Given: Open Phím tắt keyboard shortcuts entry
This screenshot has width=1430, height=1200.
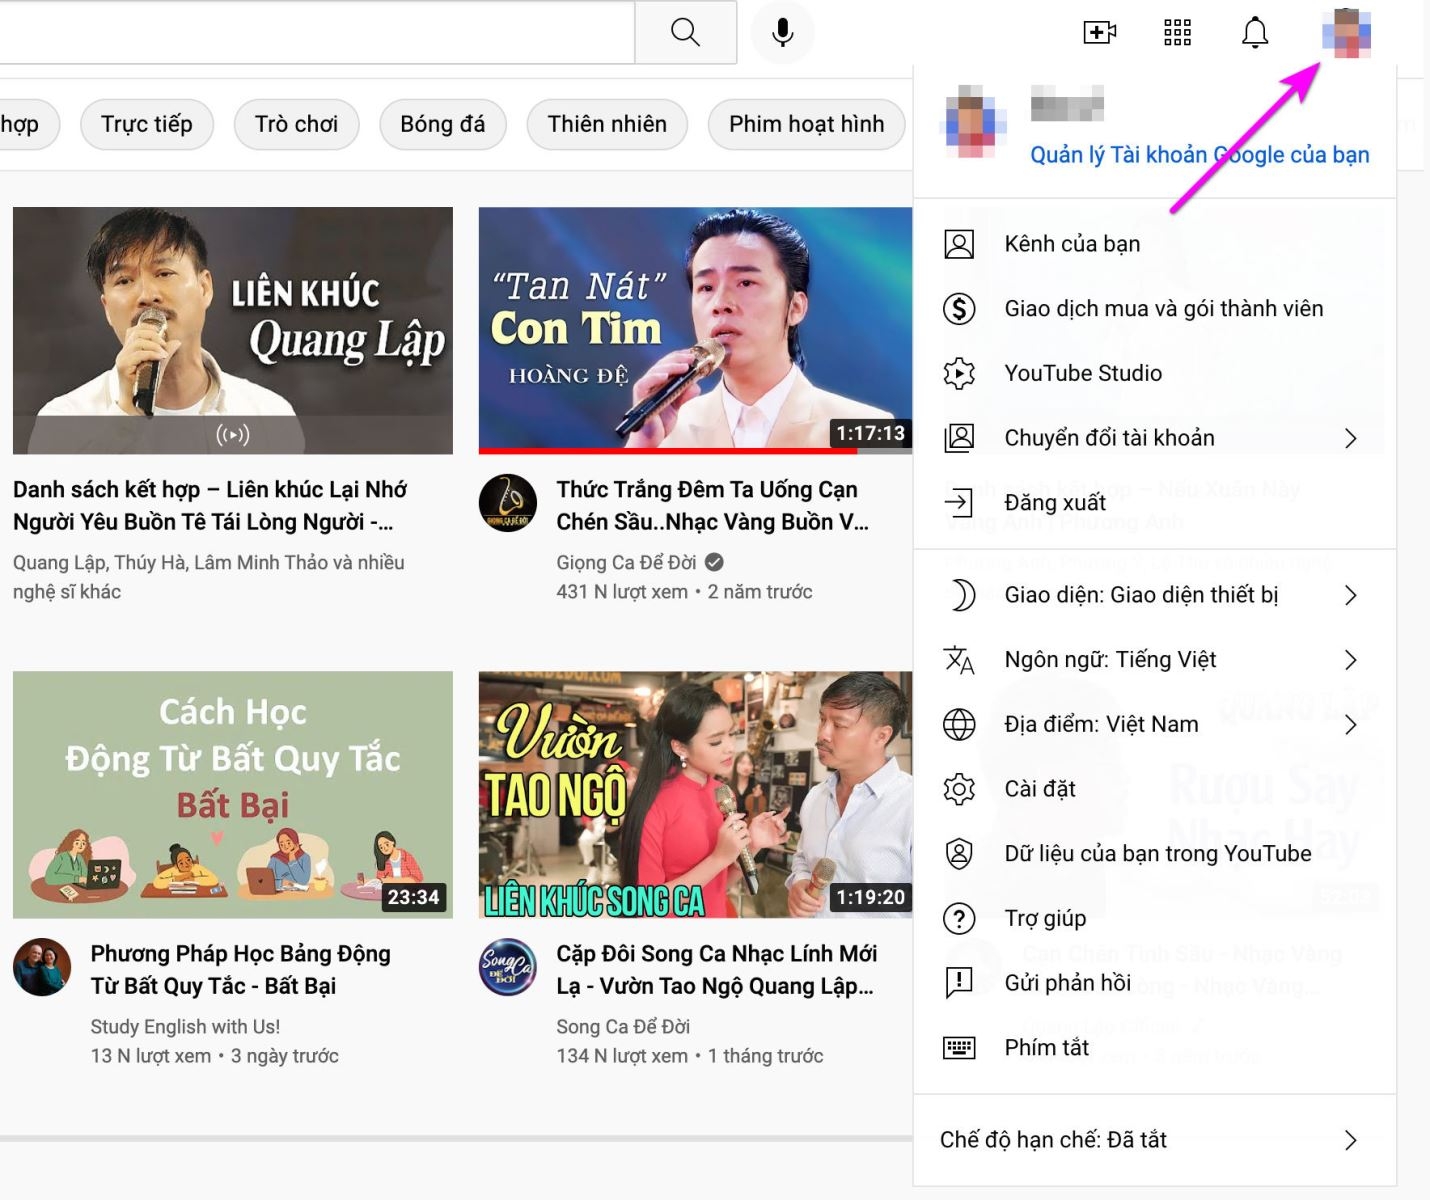Looking at the screenshot, I should [x=1047, y=1047].
